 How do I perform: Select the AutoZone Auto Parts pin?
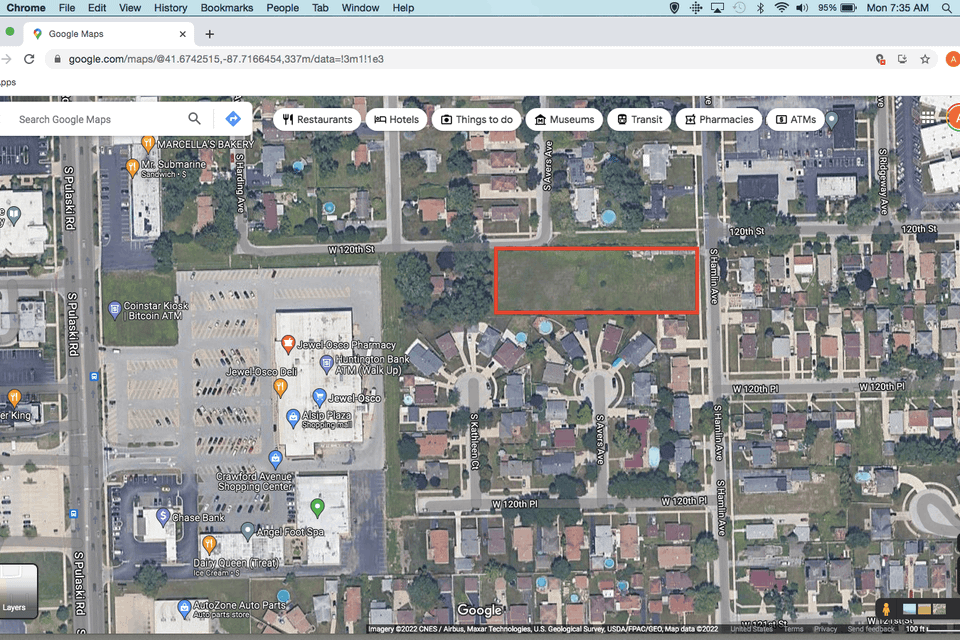[184, 608]
